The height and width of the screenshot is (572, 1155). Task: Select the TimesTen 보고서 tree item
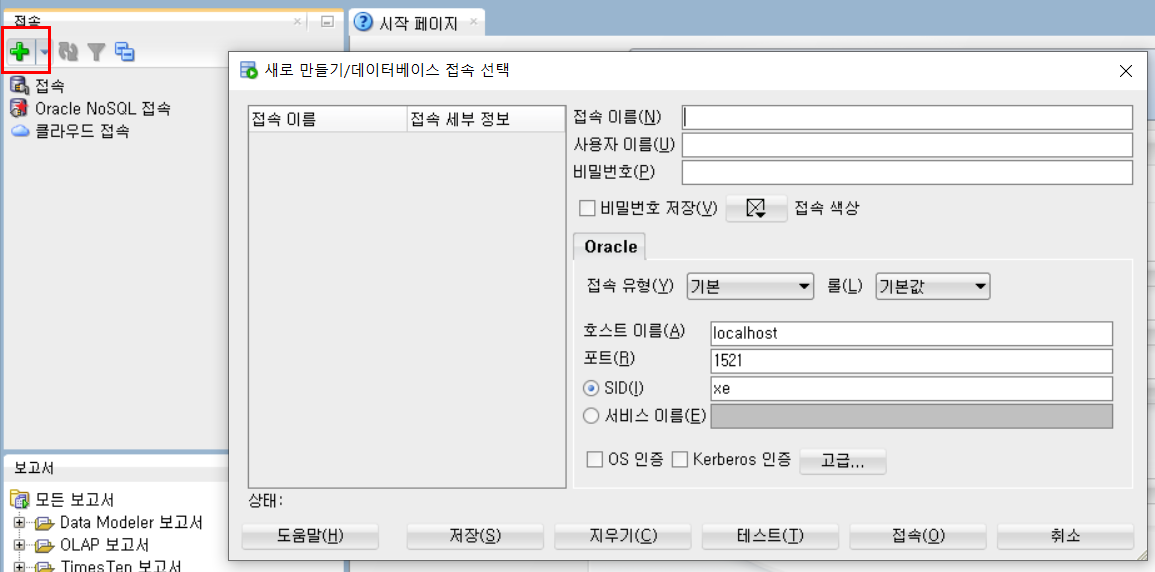[x=121, y=567]
